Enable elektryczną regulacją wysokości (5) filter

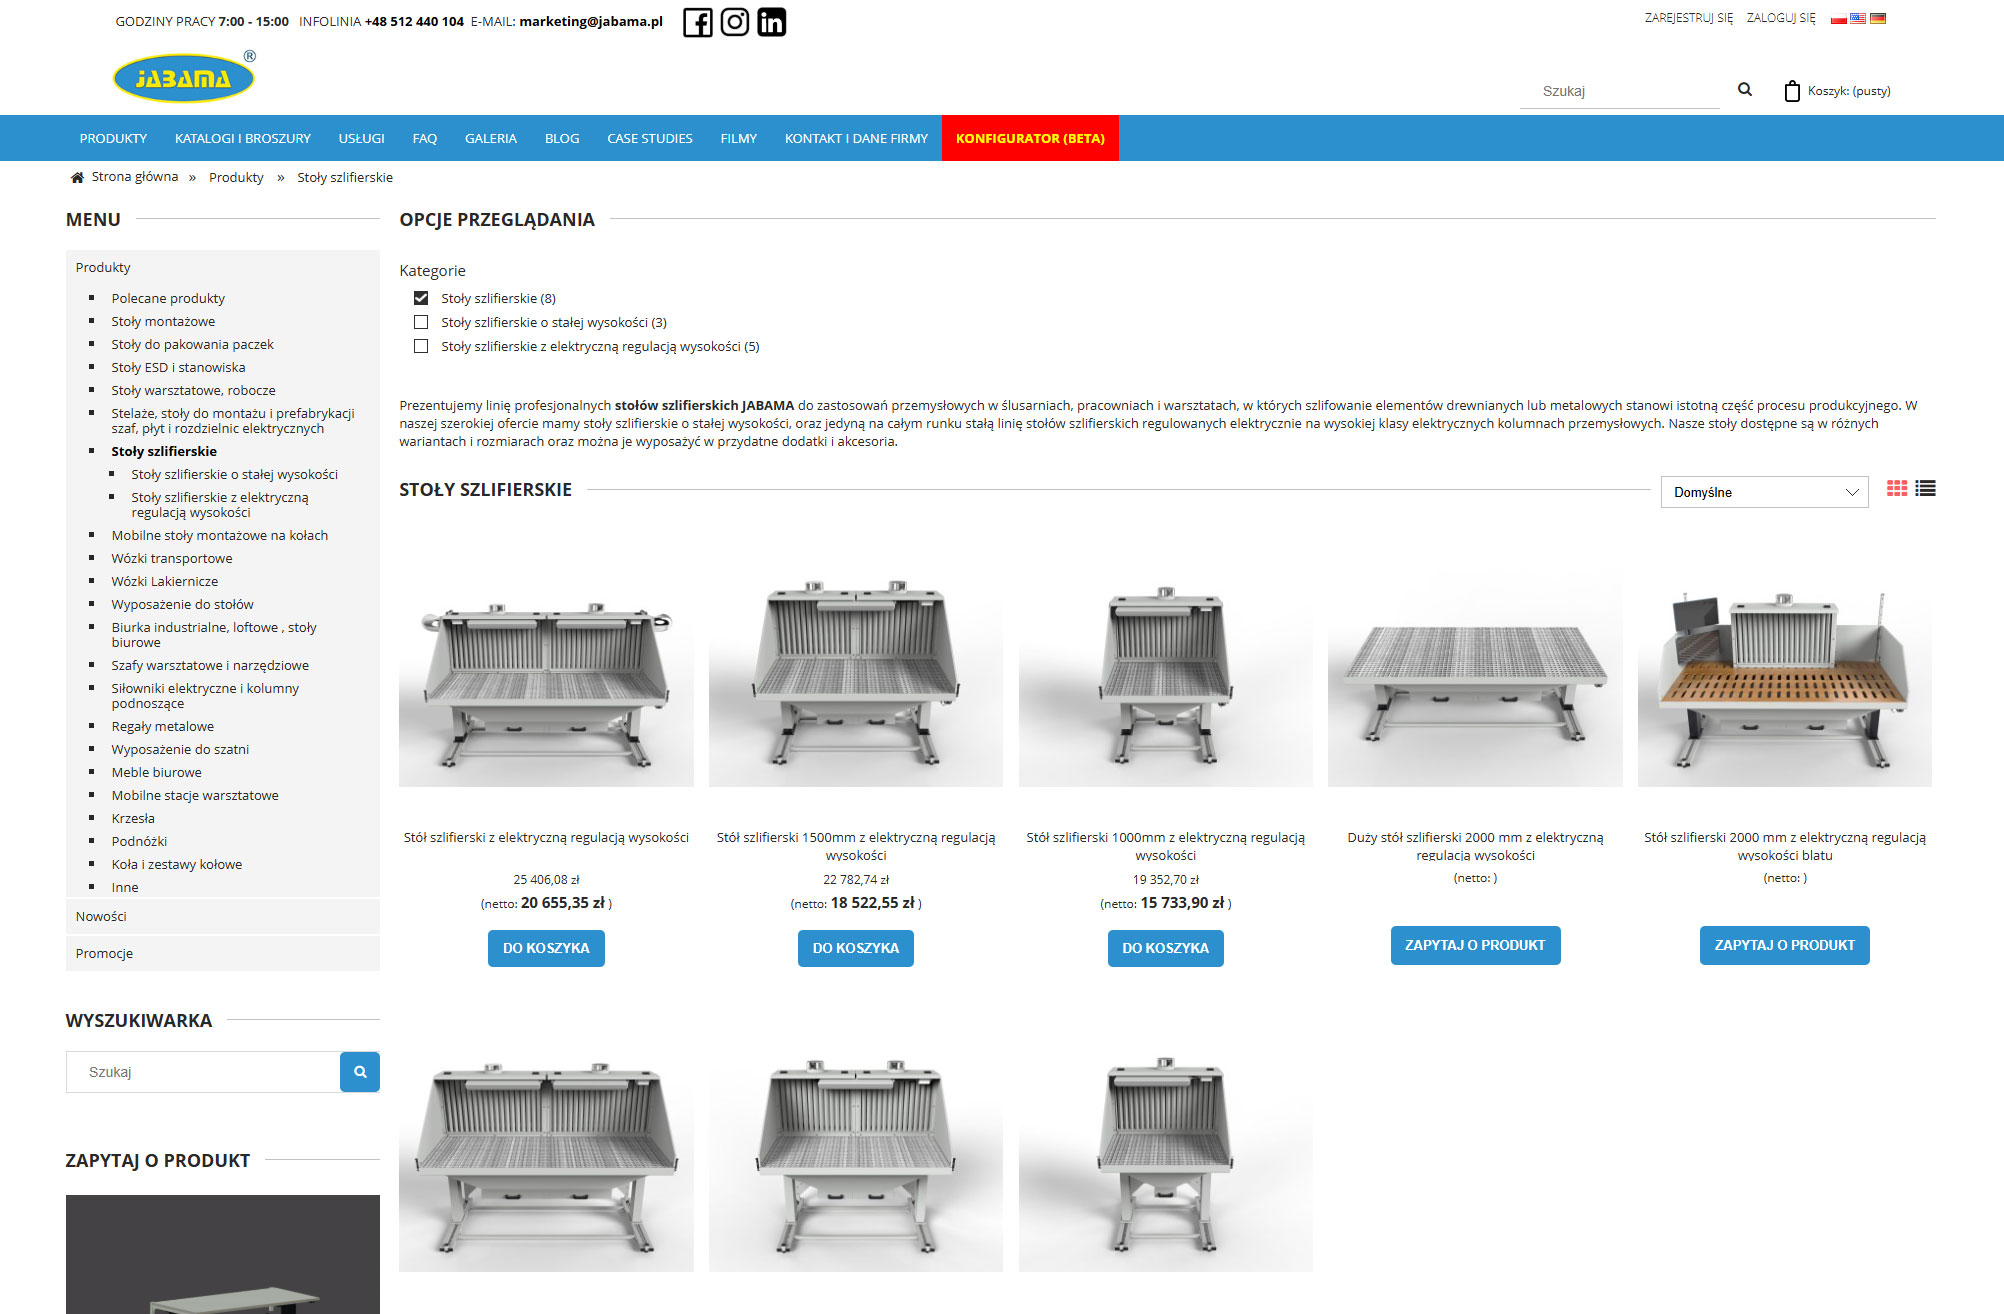(421, 346)
